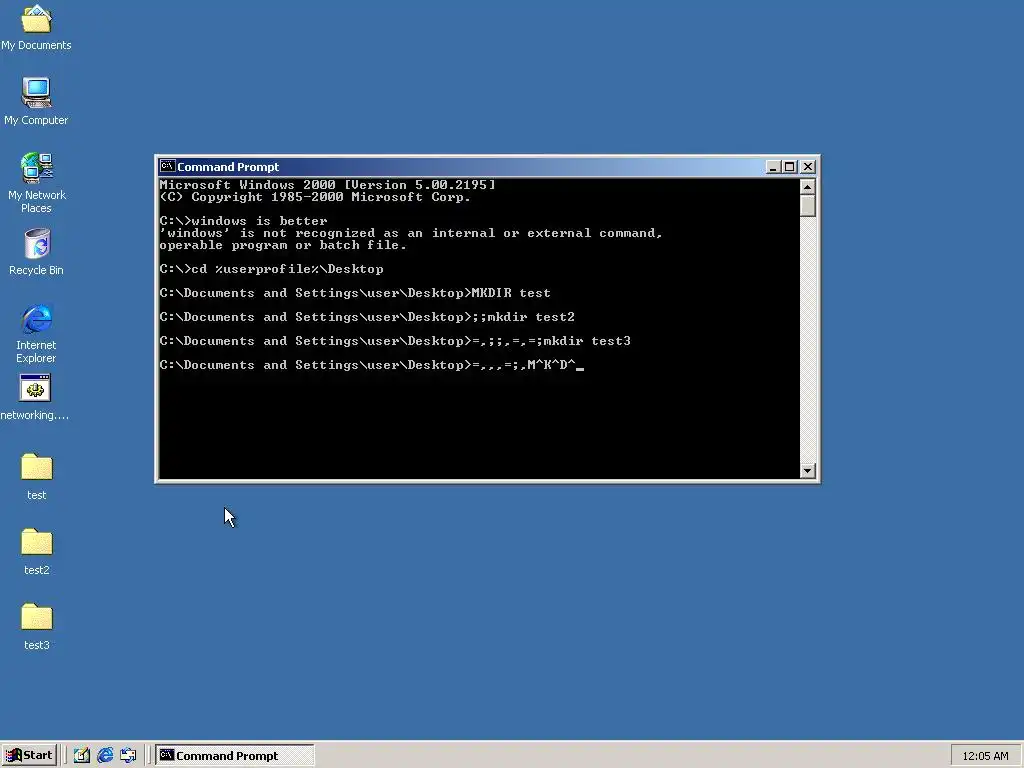Click the current prompt line with M^K^D^
This screenshot has height=768, width=1024.
coord(371,365)
